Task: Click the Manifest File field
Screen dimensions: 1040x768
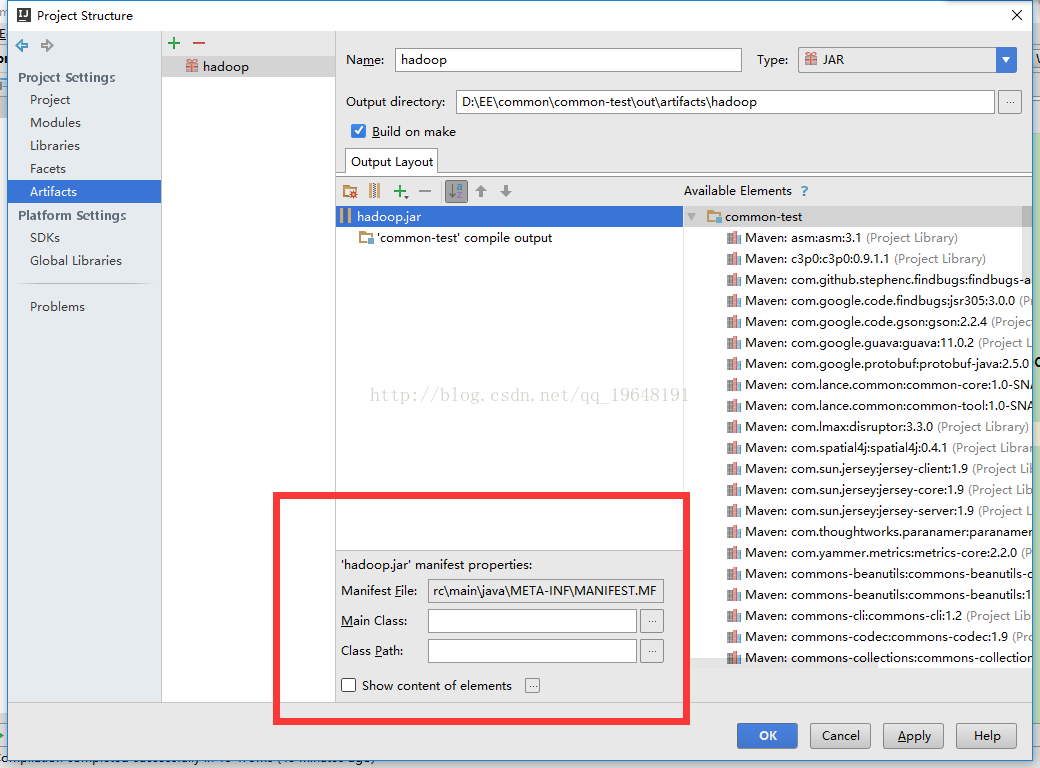Action: (x=546, y=591)
